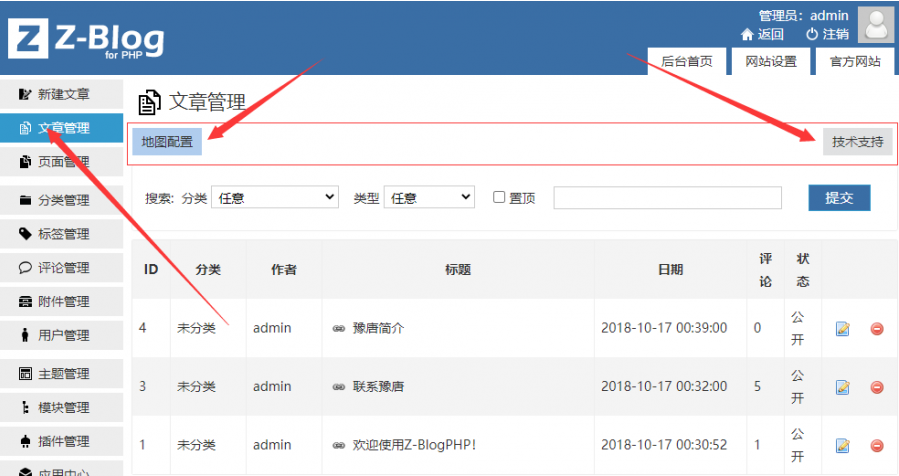The height and width of the screenshot is (476, 899).
Task: Click the red delete icon for 豫唐简介
Action: click(x=877, y=328)
